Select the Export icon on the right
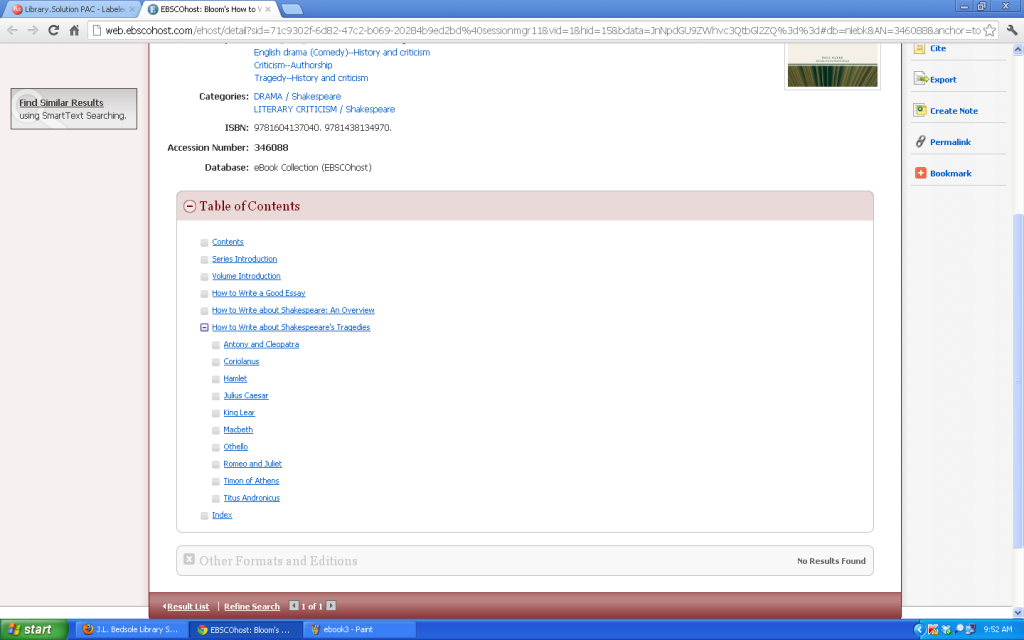This screenshot has width=1024, height=640. pos(921,79)
